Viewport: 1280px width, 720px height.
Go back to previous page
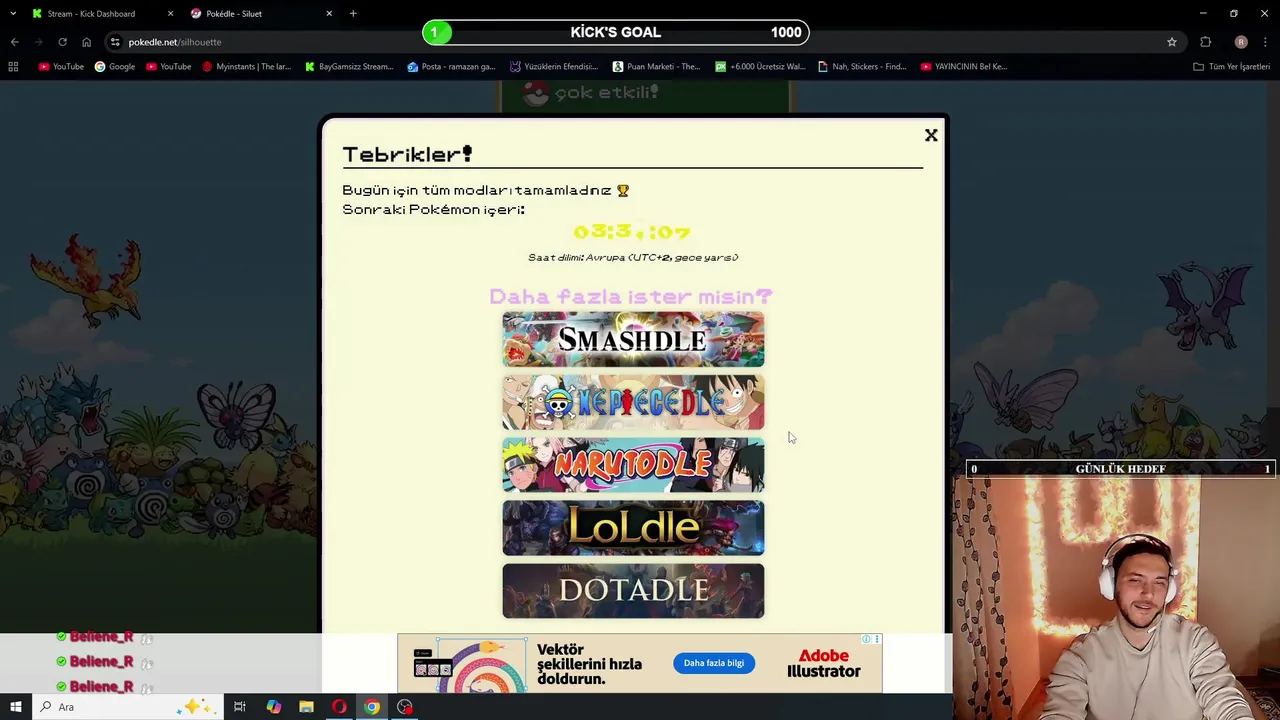coord(14,42)
